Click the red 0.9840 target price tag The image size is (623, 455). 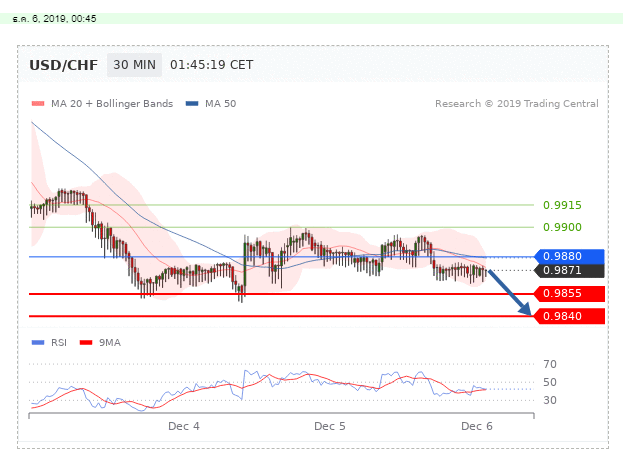click(x=569, y=316)
